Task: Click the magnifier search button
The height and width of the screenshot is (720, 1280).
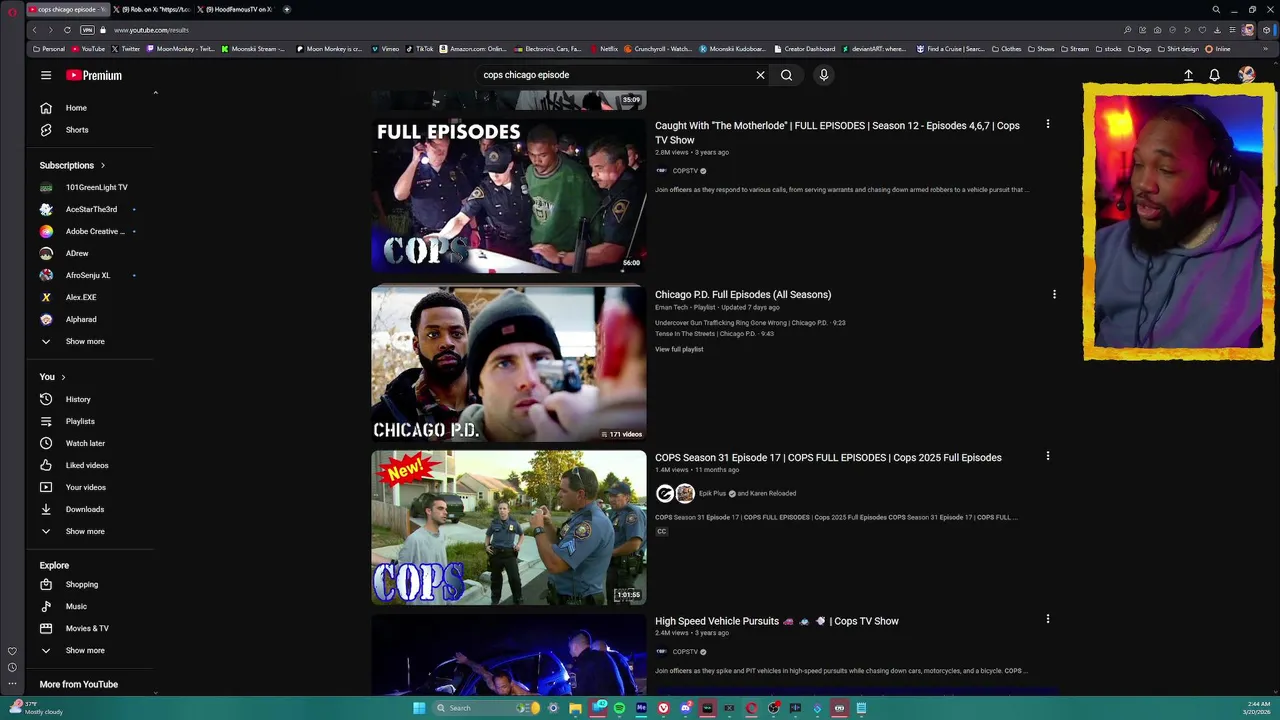Action: [x=786, y=75]
